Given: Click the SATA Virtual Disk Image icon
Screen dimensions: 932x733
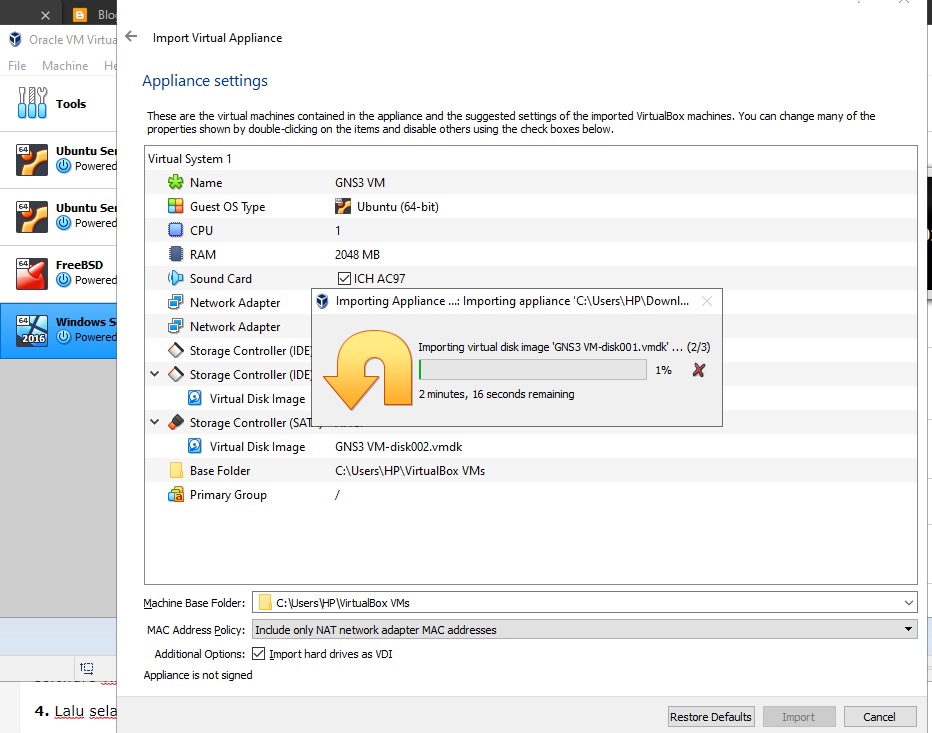Looking at the screenshot, I should tap(194, 446).
